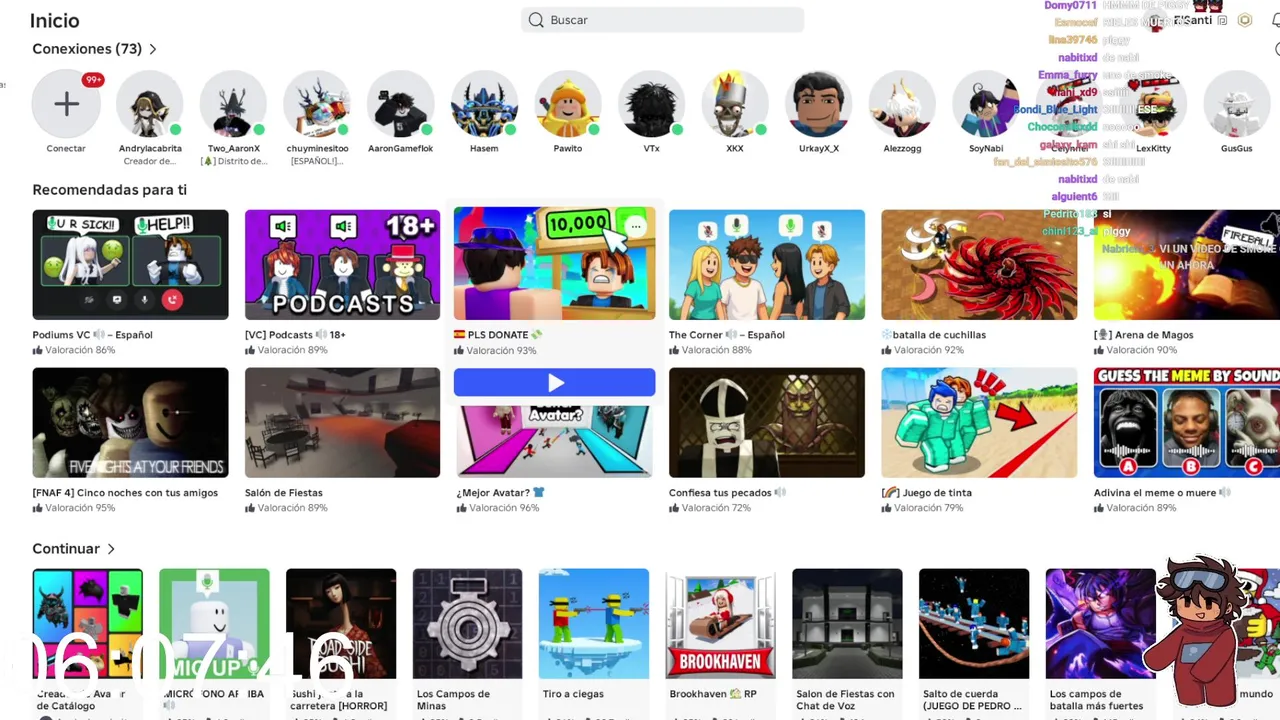Click the 'Valoración 96%' rating text

coord(504,508)
